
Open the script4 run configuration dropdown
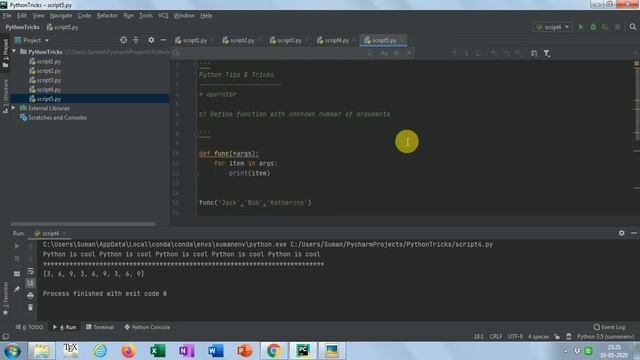click(x=552, y=27)
